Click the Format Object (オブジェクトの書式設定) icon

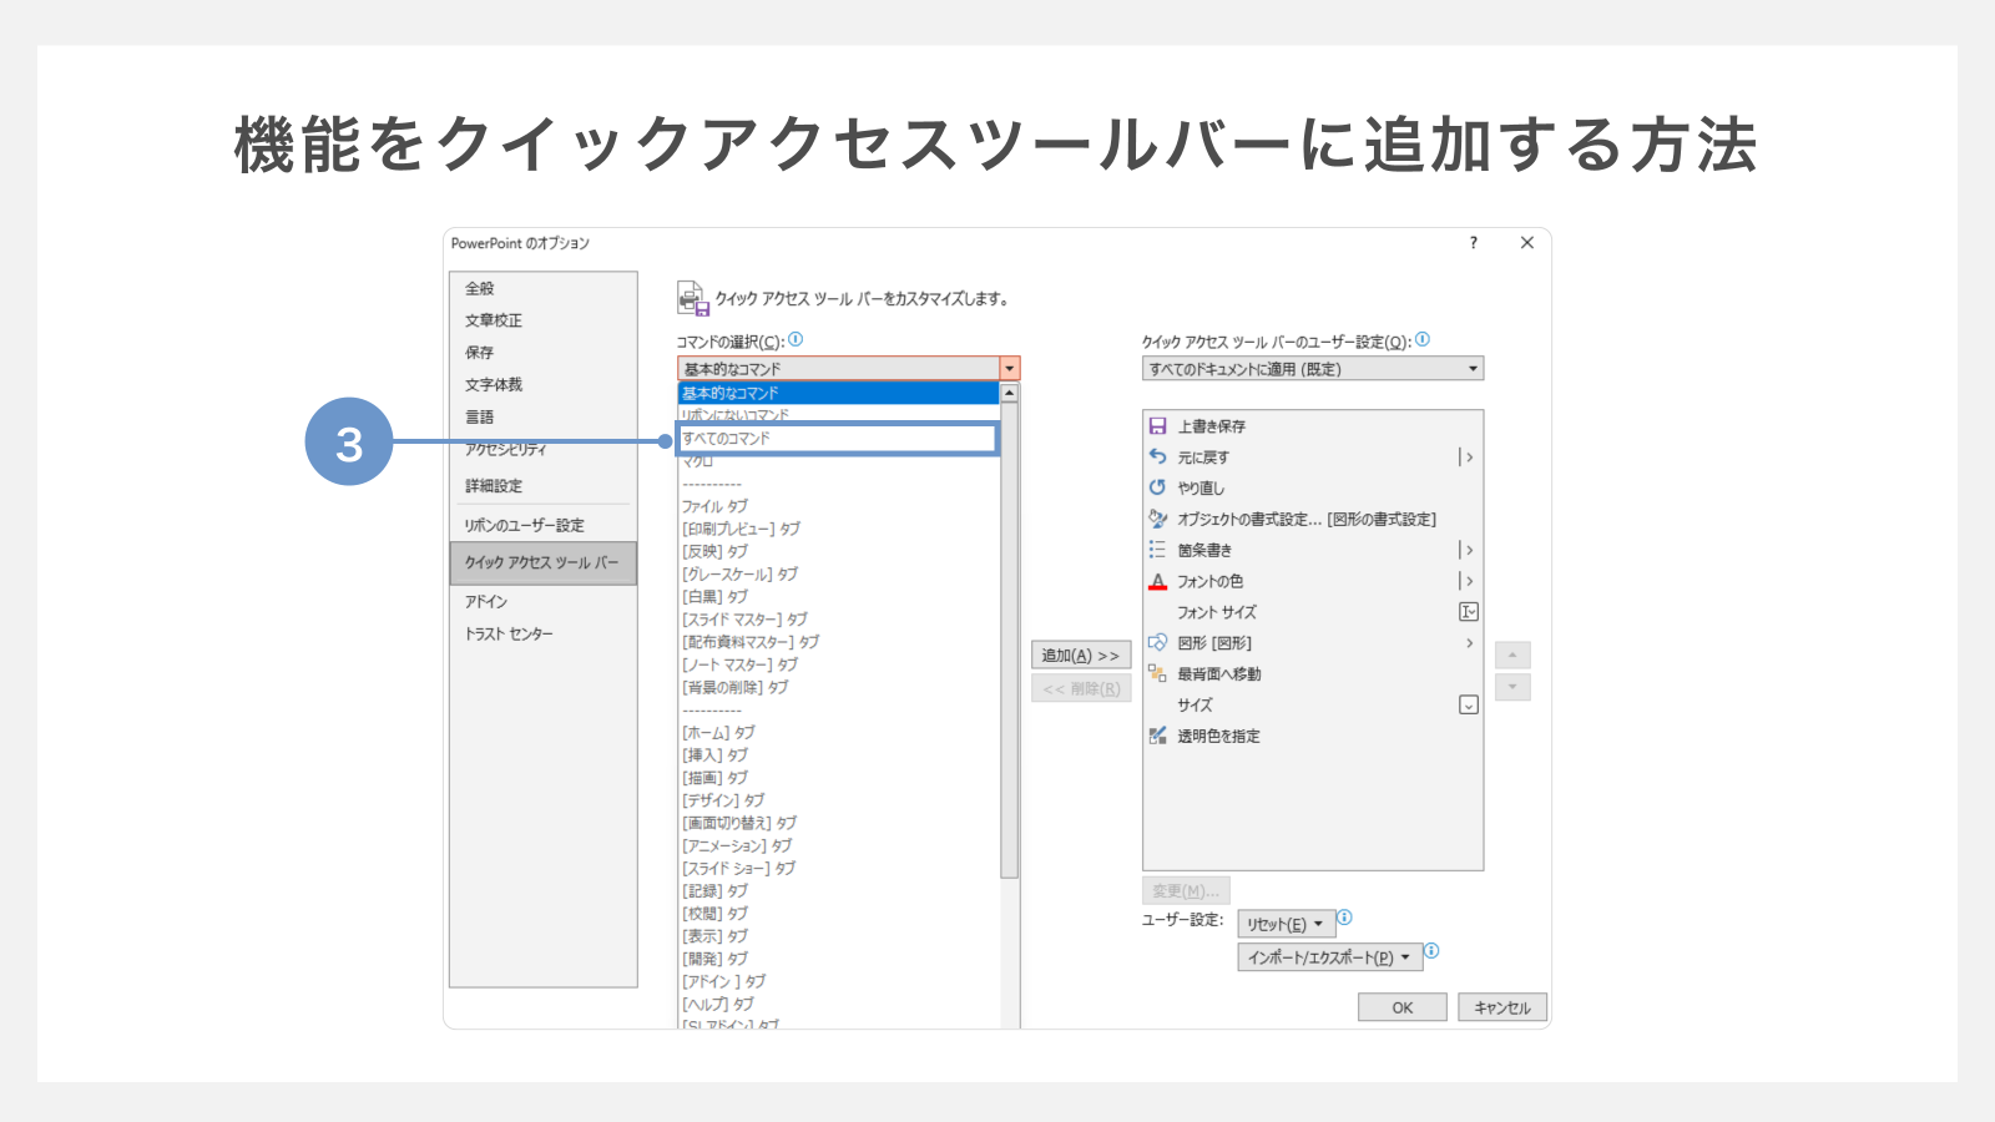tap(1157, 519)
